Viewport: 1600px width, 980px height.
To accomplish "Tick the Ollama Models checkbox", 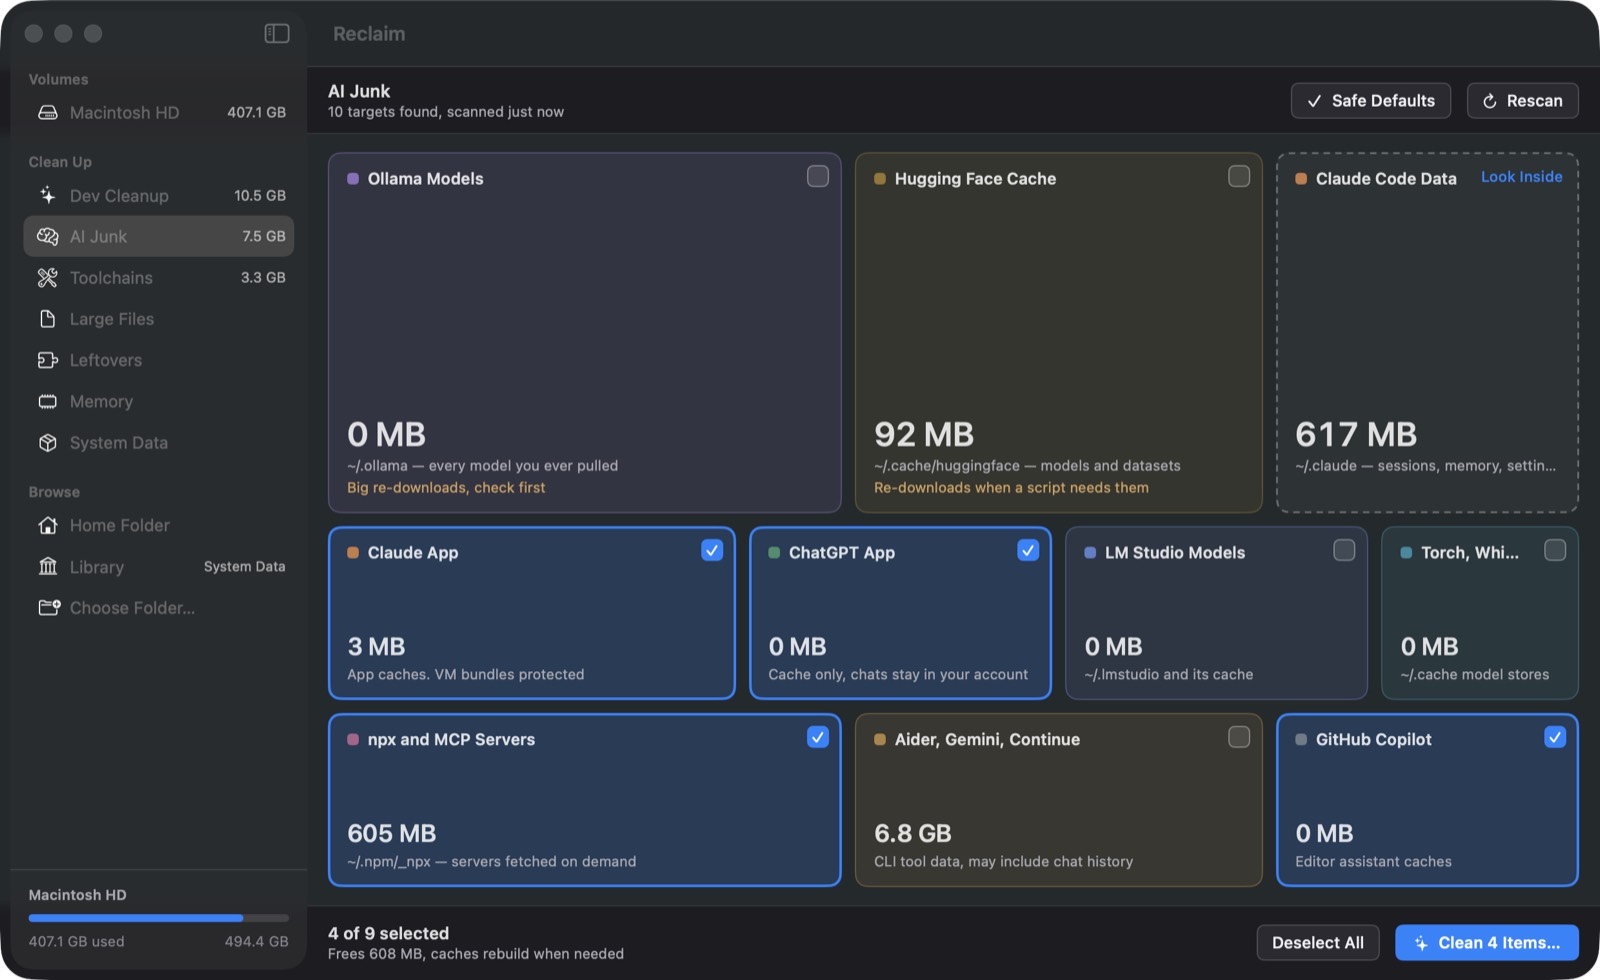I will [x=818, y=177].
